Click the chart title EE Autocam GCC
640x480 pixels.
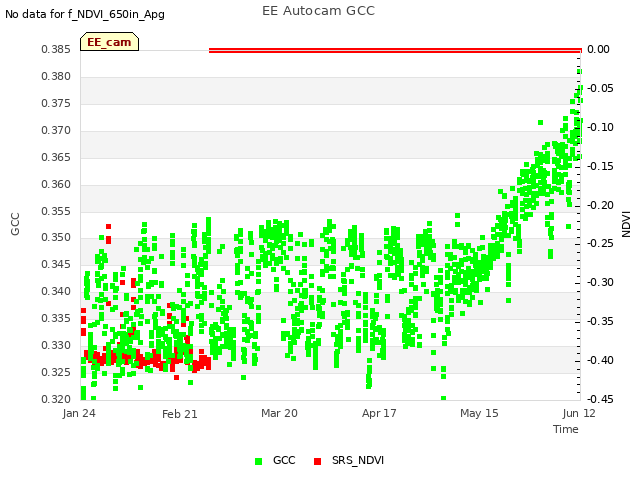tap(318, 11)
